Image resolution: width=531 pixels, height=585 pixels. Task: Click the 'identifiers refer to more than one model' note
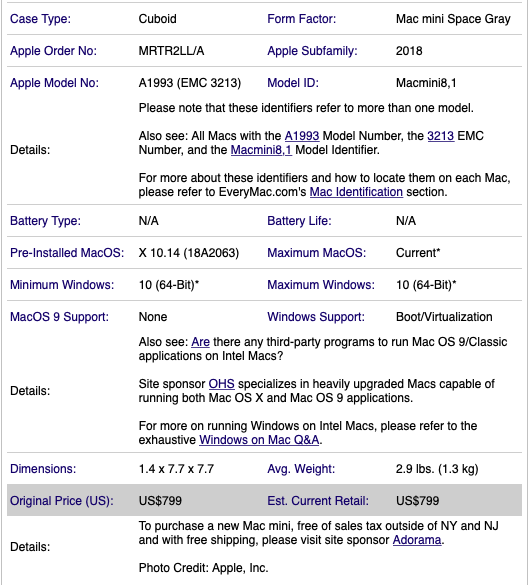(306, 108)
